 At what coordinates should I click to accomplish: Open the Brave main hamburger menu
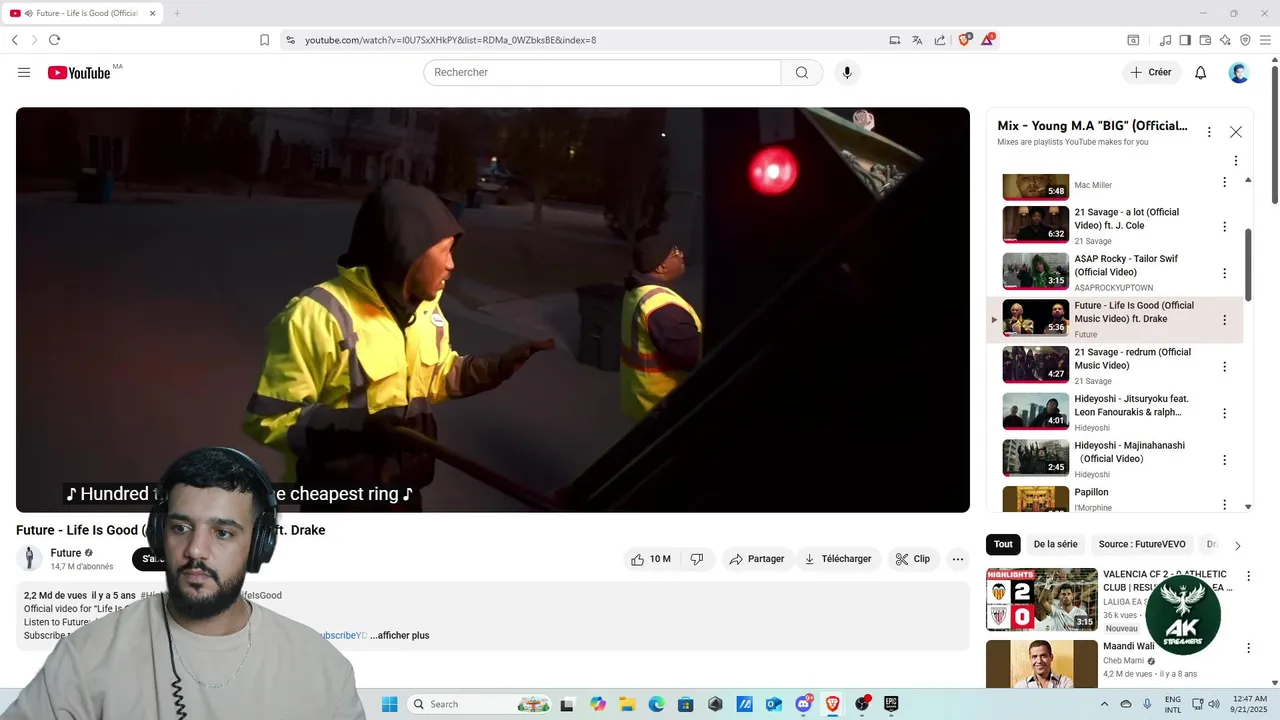[1265, 40]
